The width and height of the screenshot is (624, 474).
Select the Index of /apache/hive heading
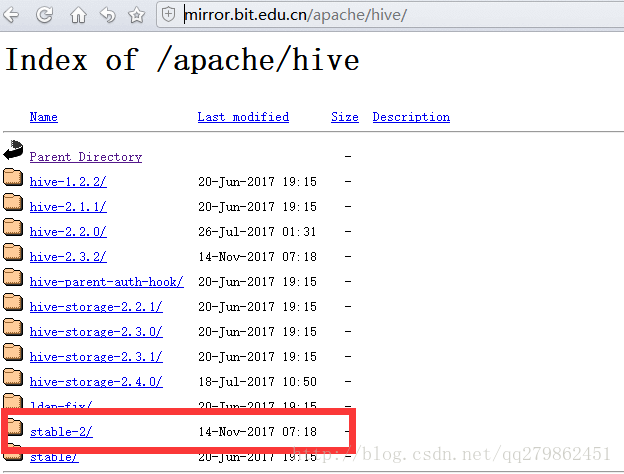pyautogui.click(x=182, y=60)
